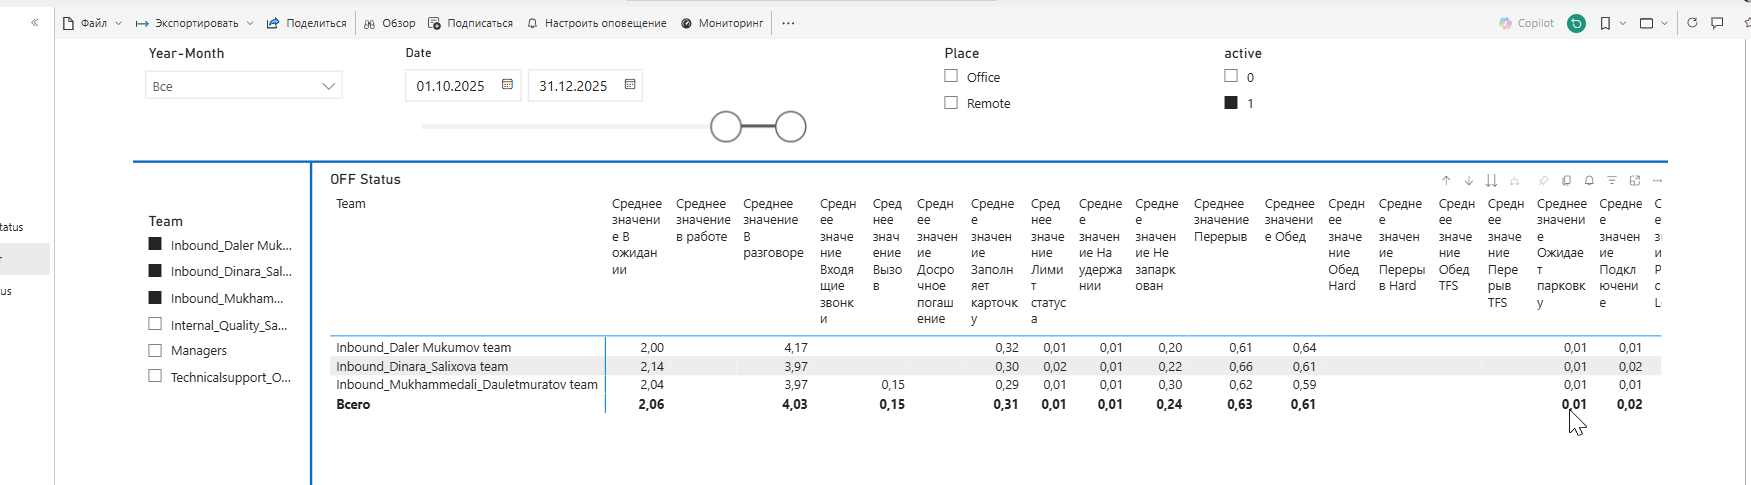Sort by Среднее значение в работе column
The height and width of the screenshot is (485, 1751).
coord(703,220)
